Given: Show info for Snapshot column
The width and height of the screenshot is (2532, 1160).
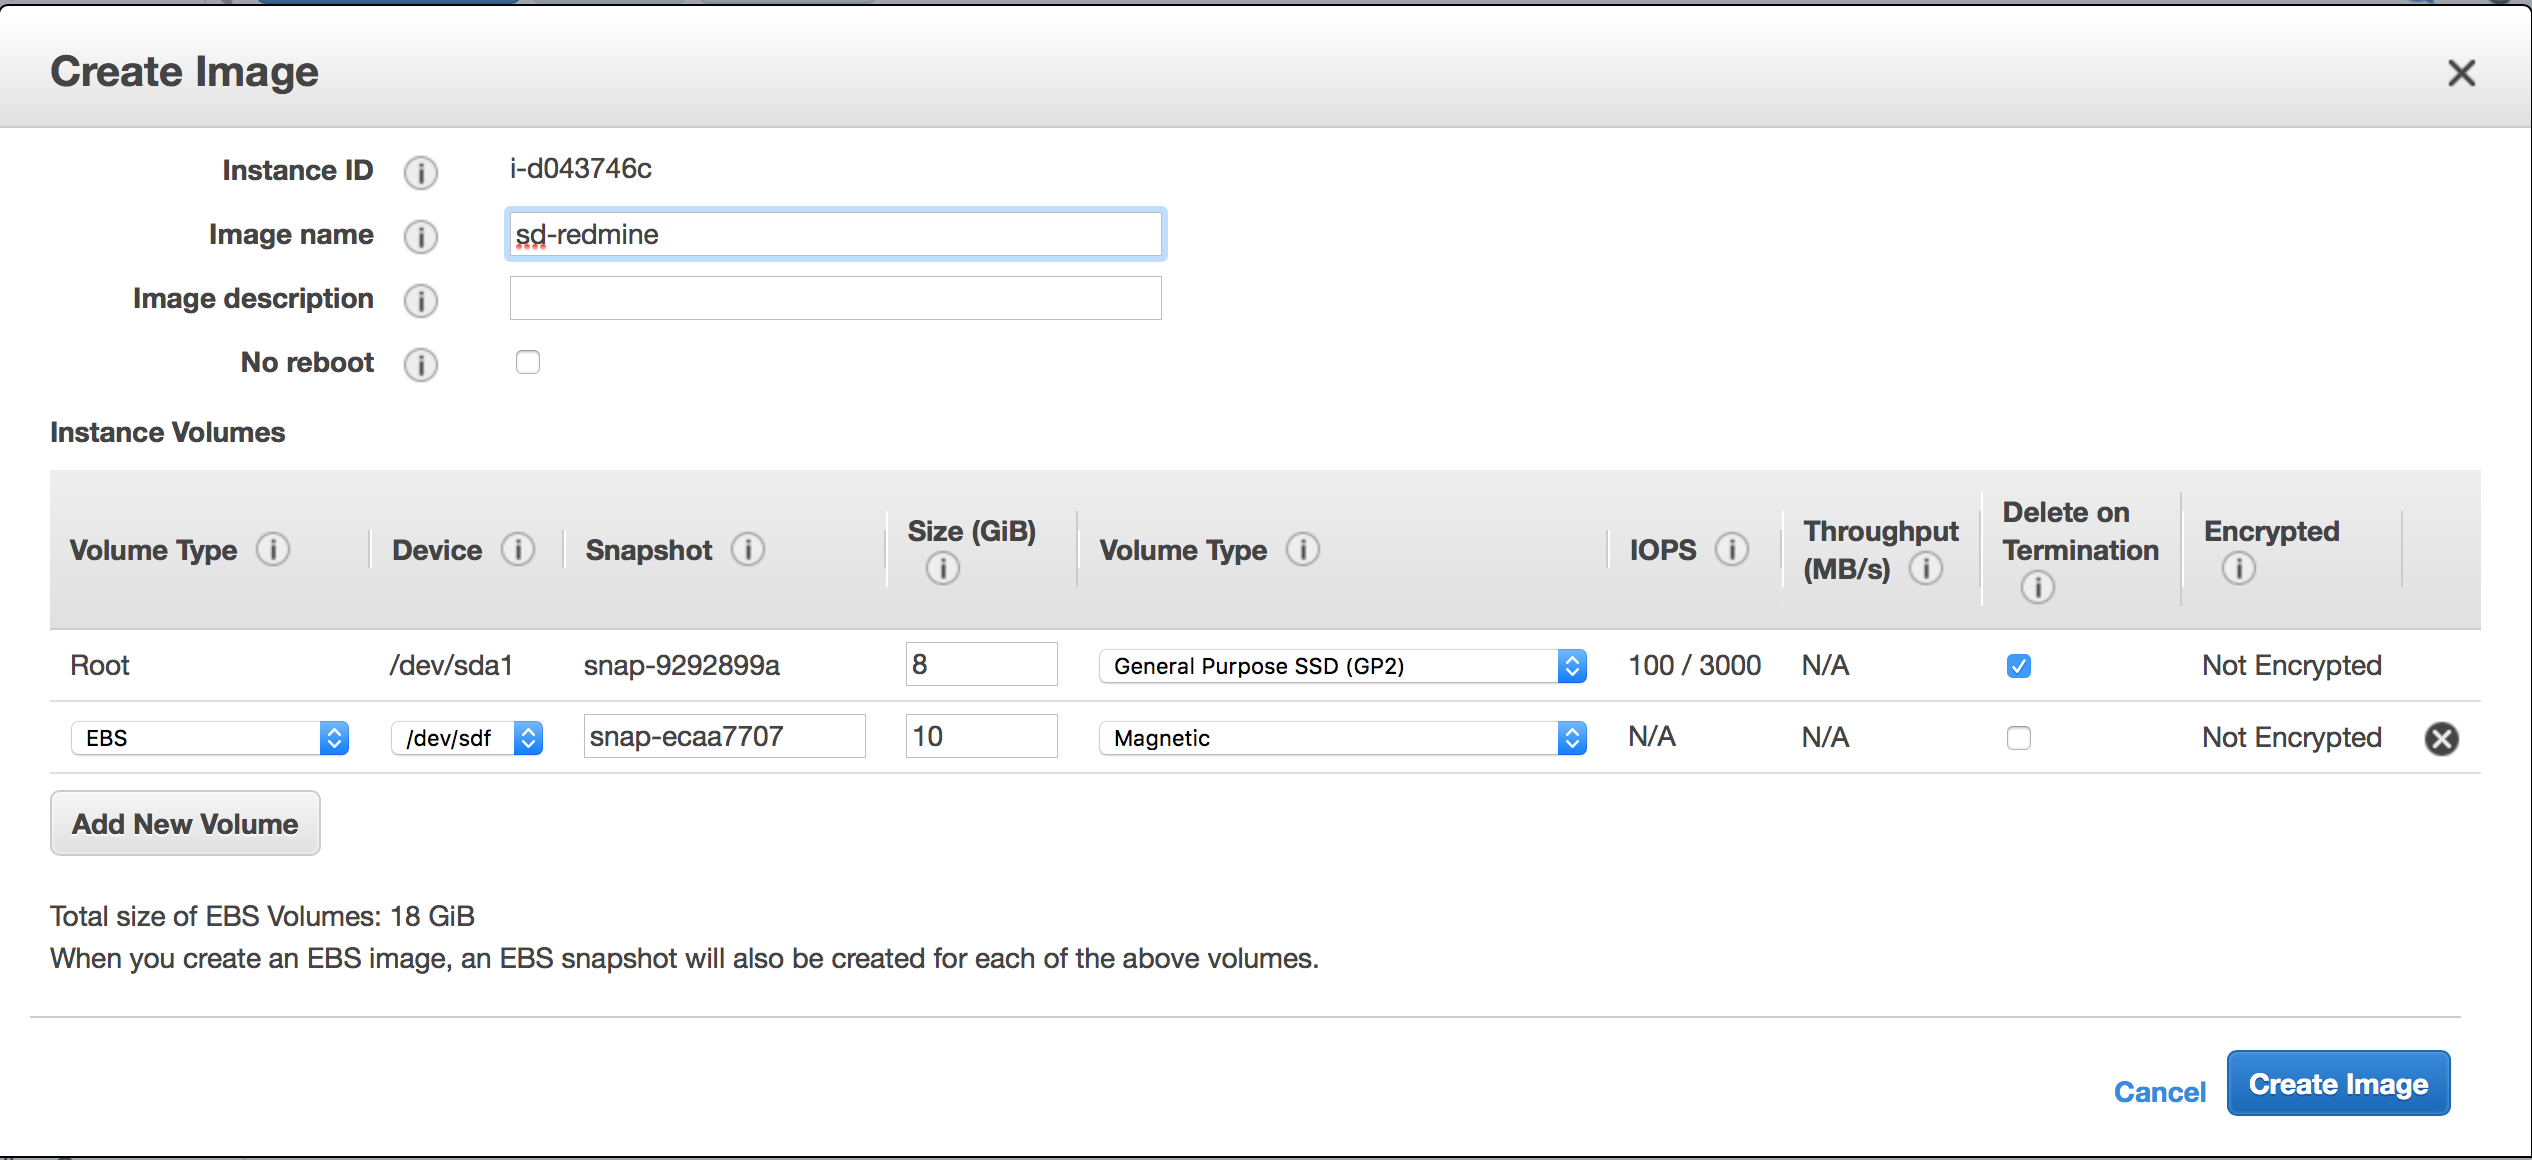Looking at the screenshot, I should (x=748, y=549).
